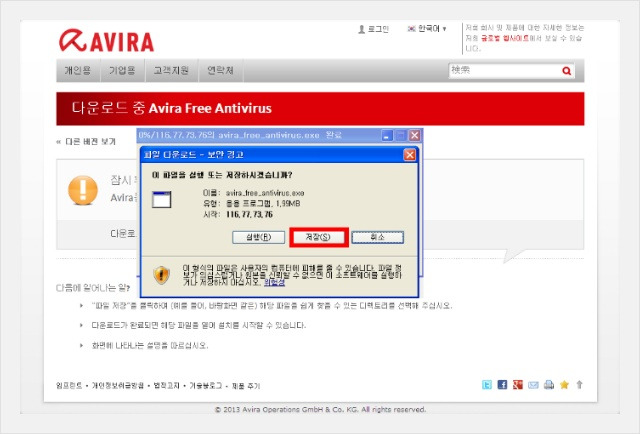
Task: Click the 다음에 일어나는 일? heading
Action: click(93, 288)
